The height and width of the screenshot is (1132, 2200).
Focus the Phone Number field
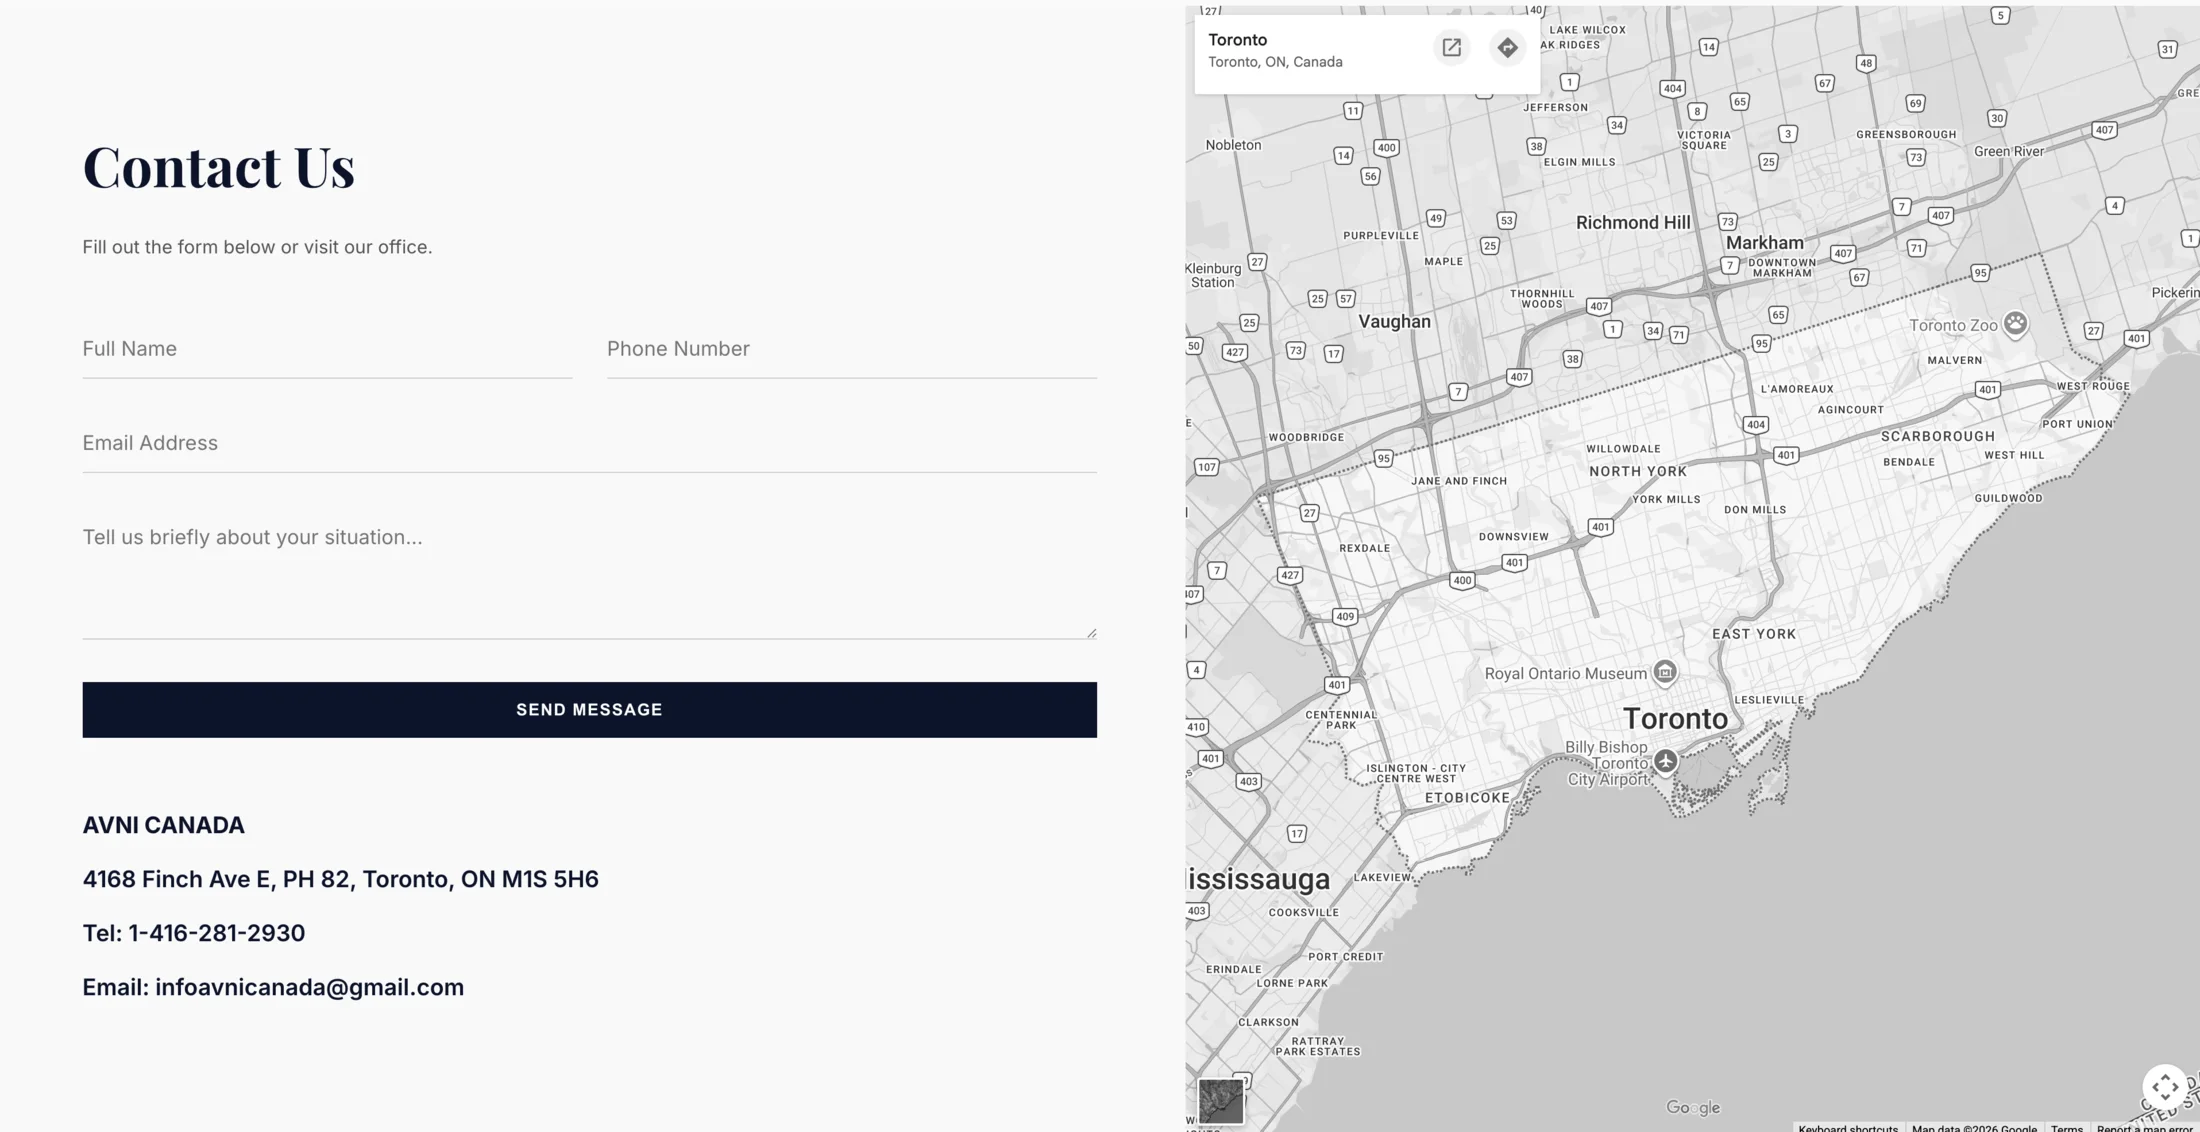pyautogui.click(x=852, y=349)
